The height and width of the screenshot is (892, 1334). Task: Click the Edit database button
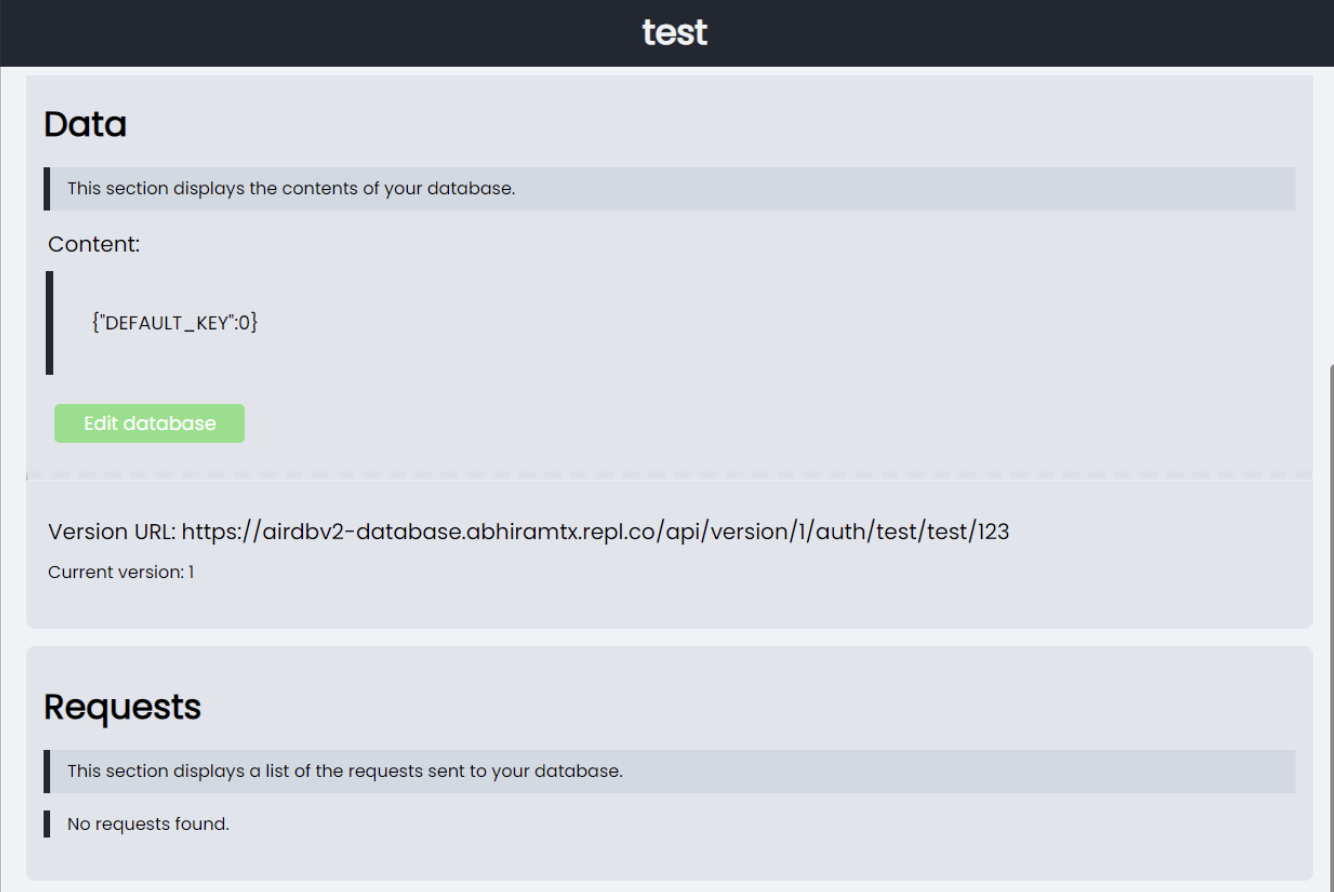[149, 422]
